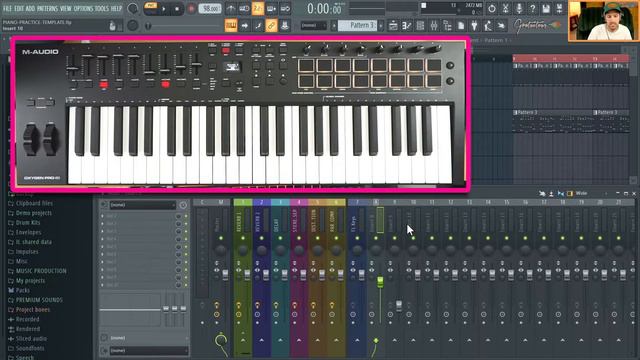Click the 98.000 tempo field
This screenshot has width=640, height=360.
tap(210, 9)
